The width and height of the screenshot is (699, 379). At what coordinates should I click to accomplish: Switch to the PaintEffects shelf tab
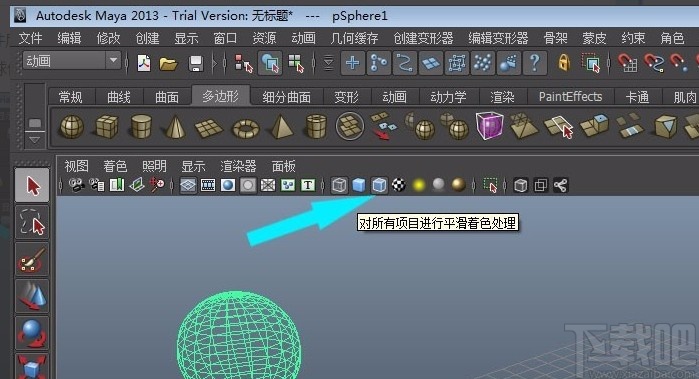click(570, 97)
